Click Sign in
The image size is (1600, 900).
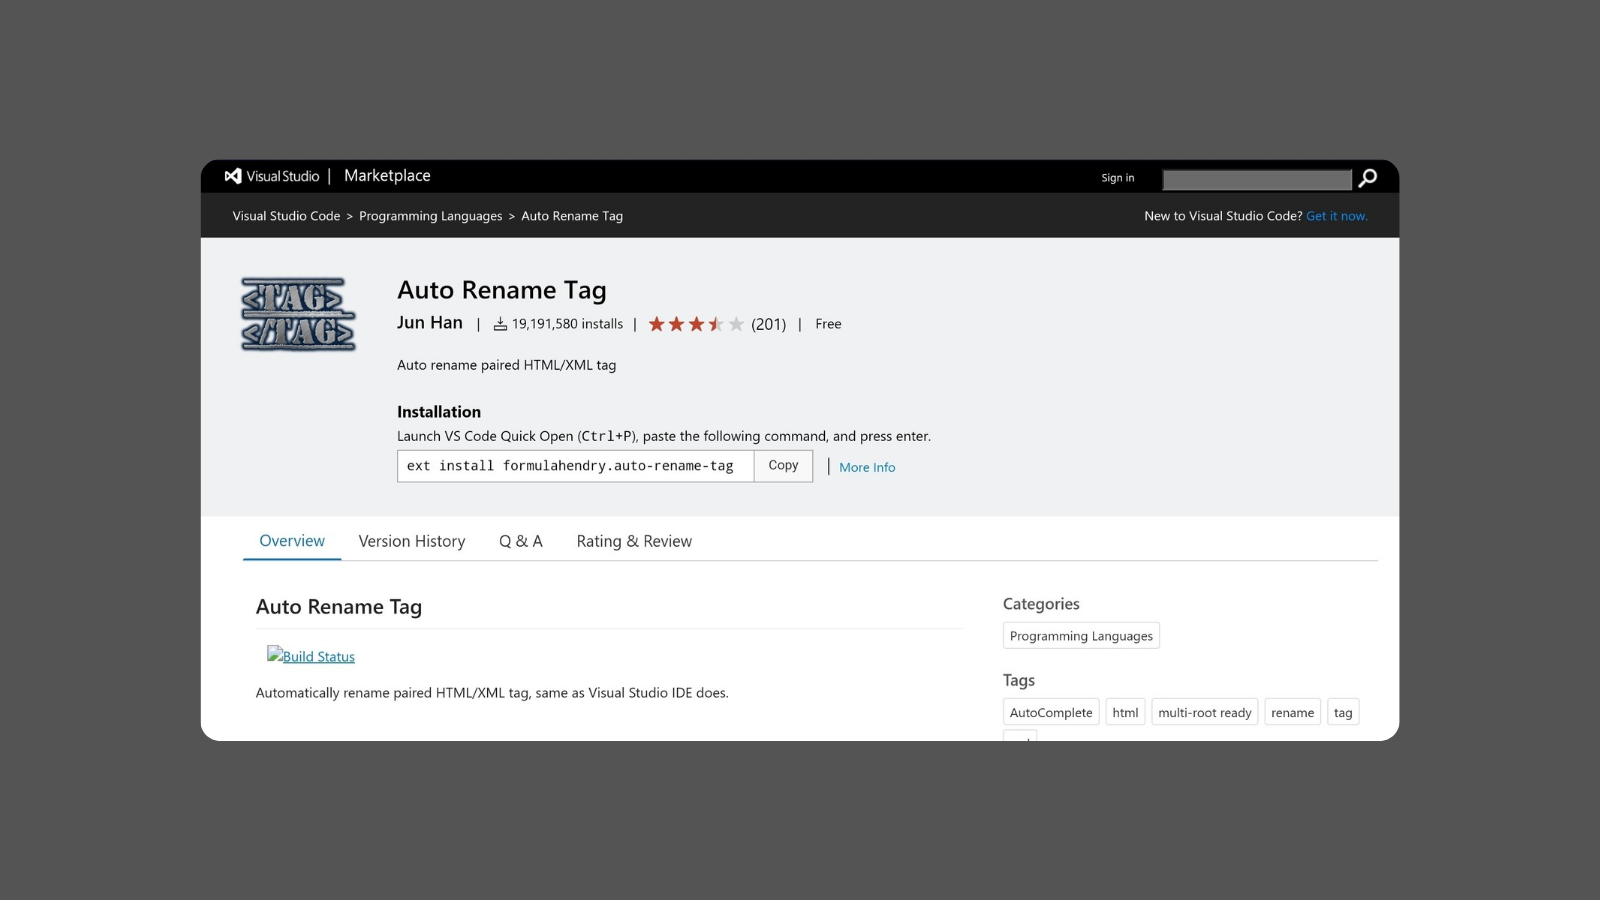1118,178
